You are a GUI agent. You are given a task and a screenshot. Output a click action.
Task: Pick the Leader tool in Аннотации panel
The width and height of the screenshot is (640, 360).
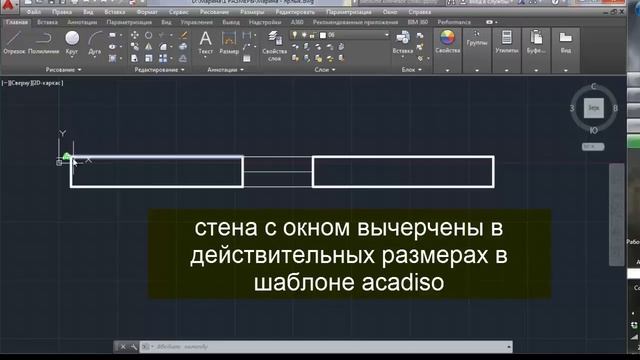coord(247,47)
